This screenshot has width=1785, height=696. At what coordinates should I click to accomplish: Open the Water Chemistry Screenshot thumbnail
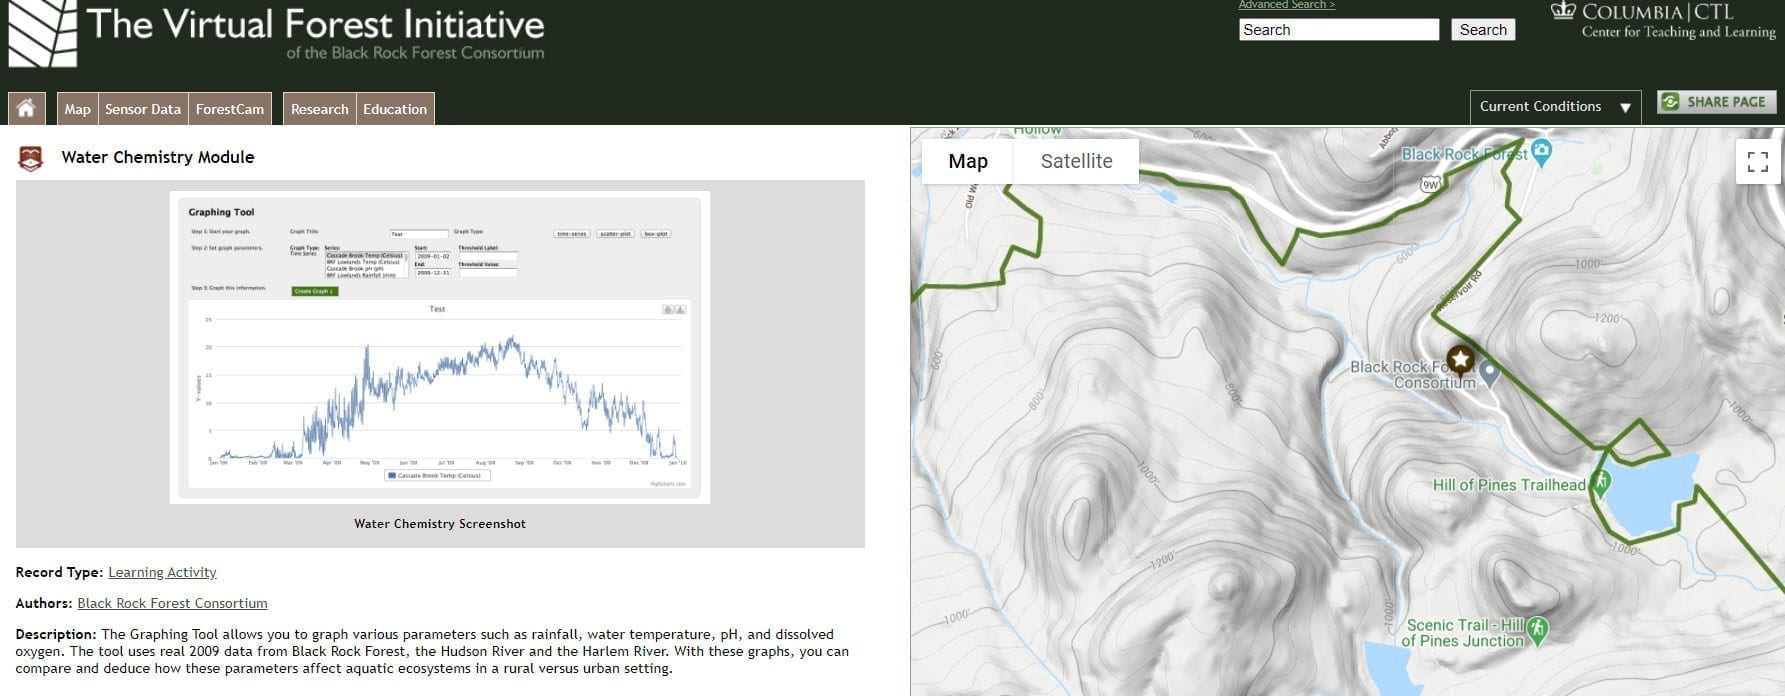(x=440, y=347)
